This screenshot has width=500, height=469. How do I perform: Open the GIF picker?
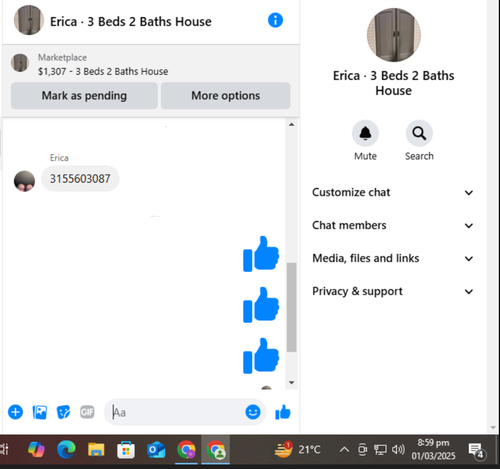(87, 412)
